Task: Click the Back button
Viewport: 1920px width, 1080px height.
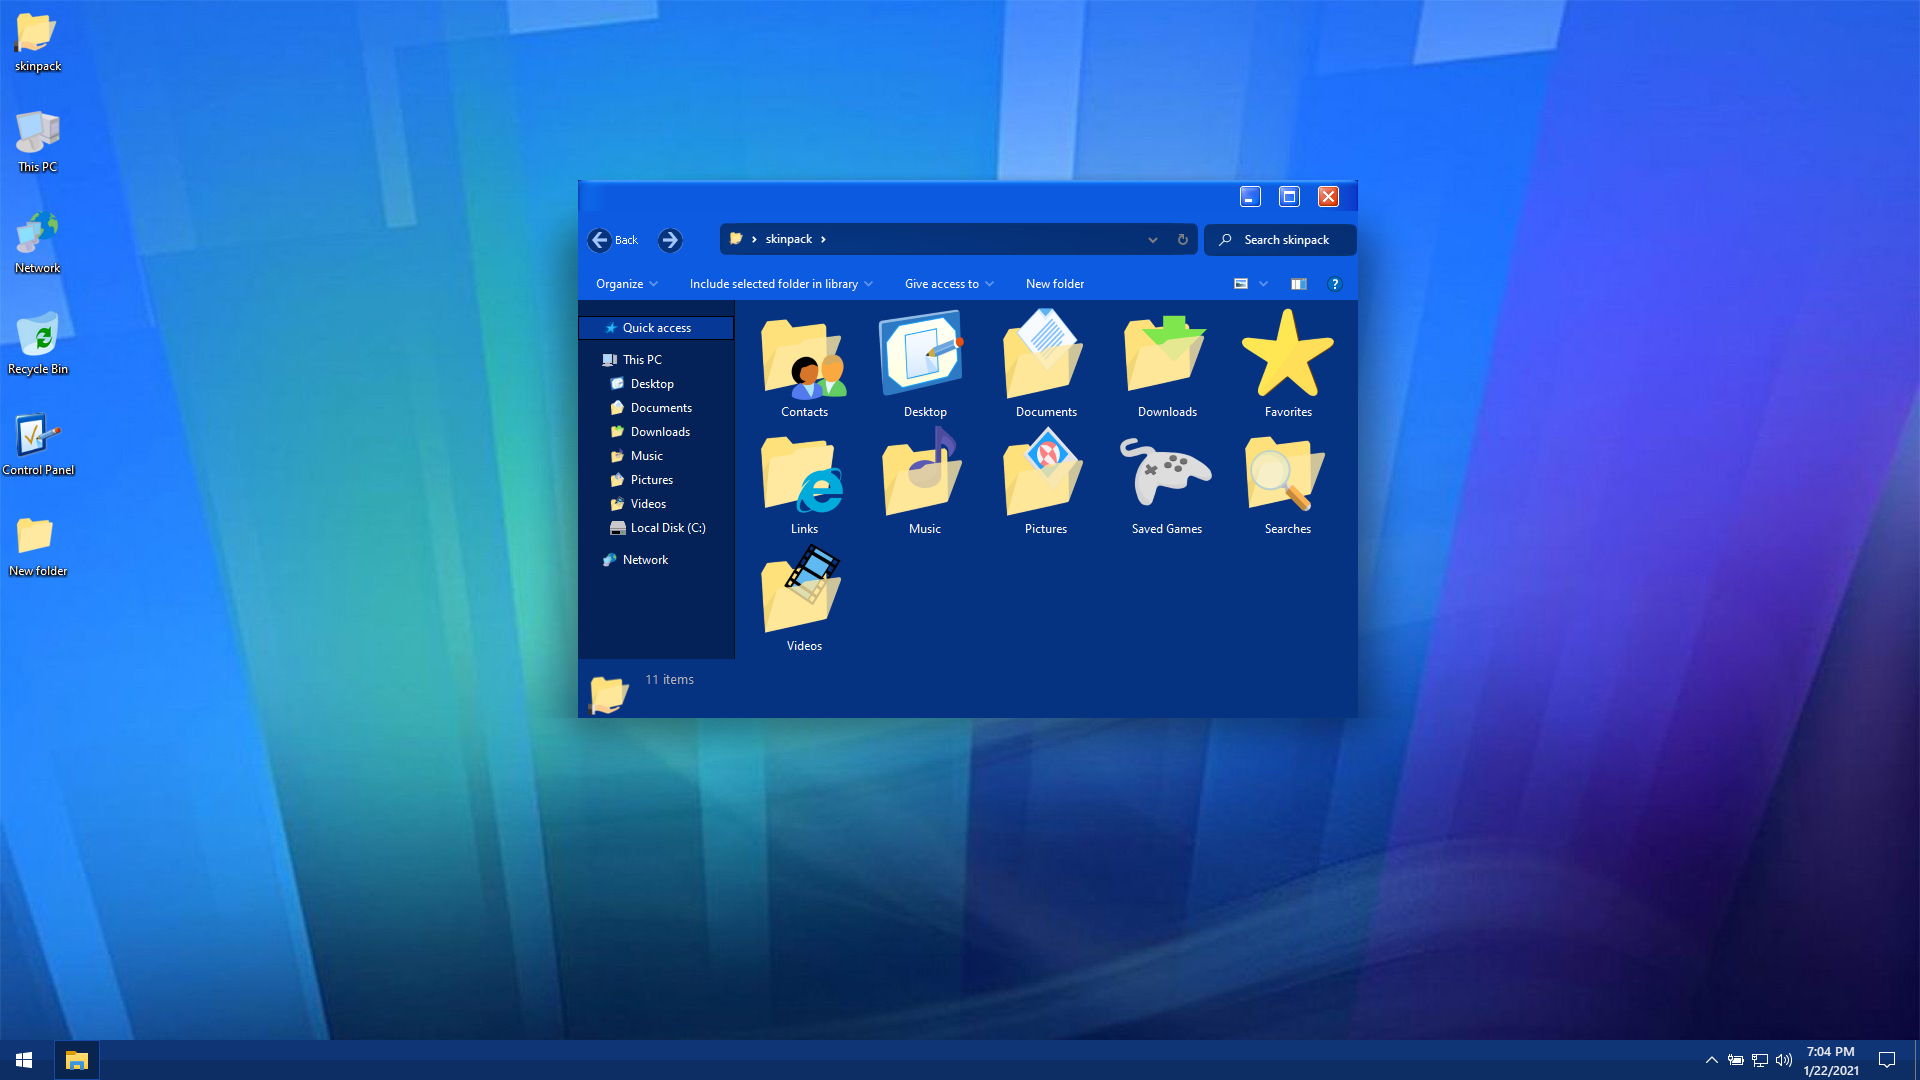Action: 613,240
